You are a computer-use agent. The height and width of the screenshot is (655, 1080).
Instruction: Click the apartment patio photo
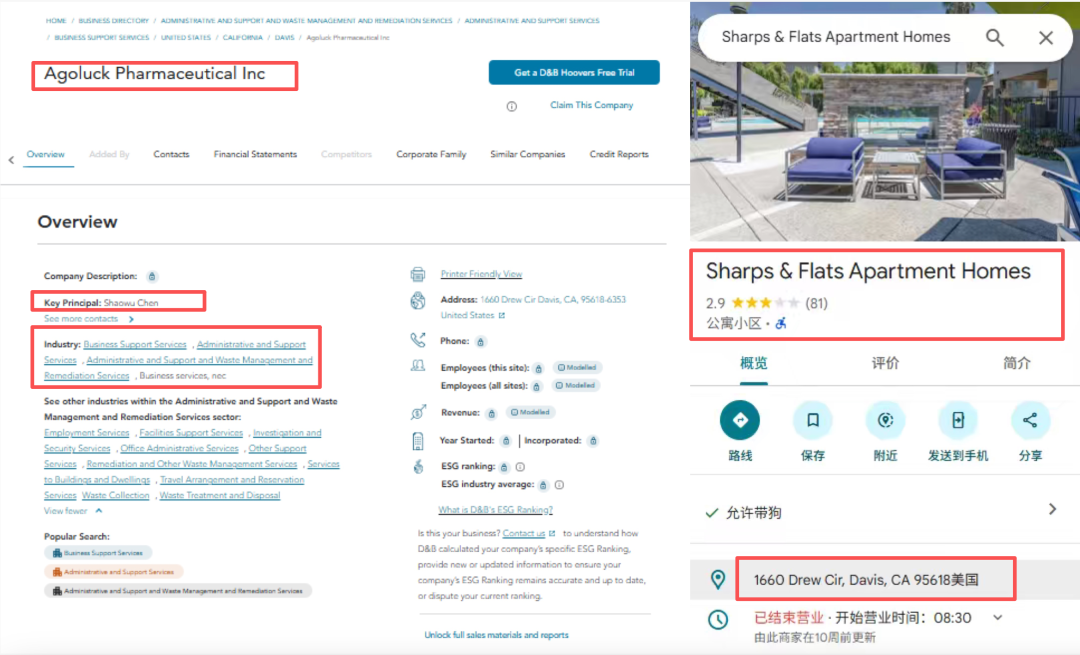tap(884, 152)
